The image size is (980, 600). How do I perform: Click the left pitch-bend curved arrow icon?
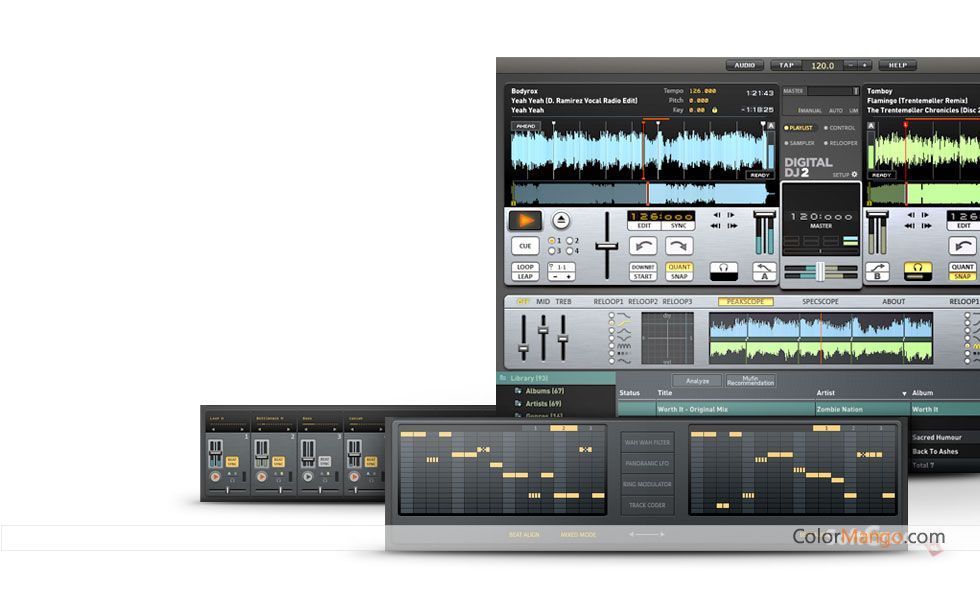(x=643, y=245)
